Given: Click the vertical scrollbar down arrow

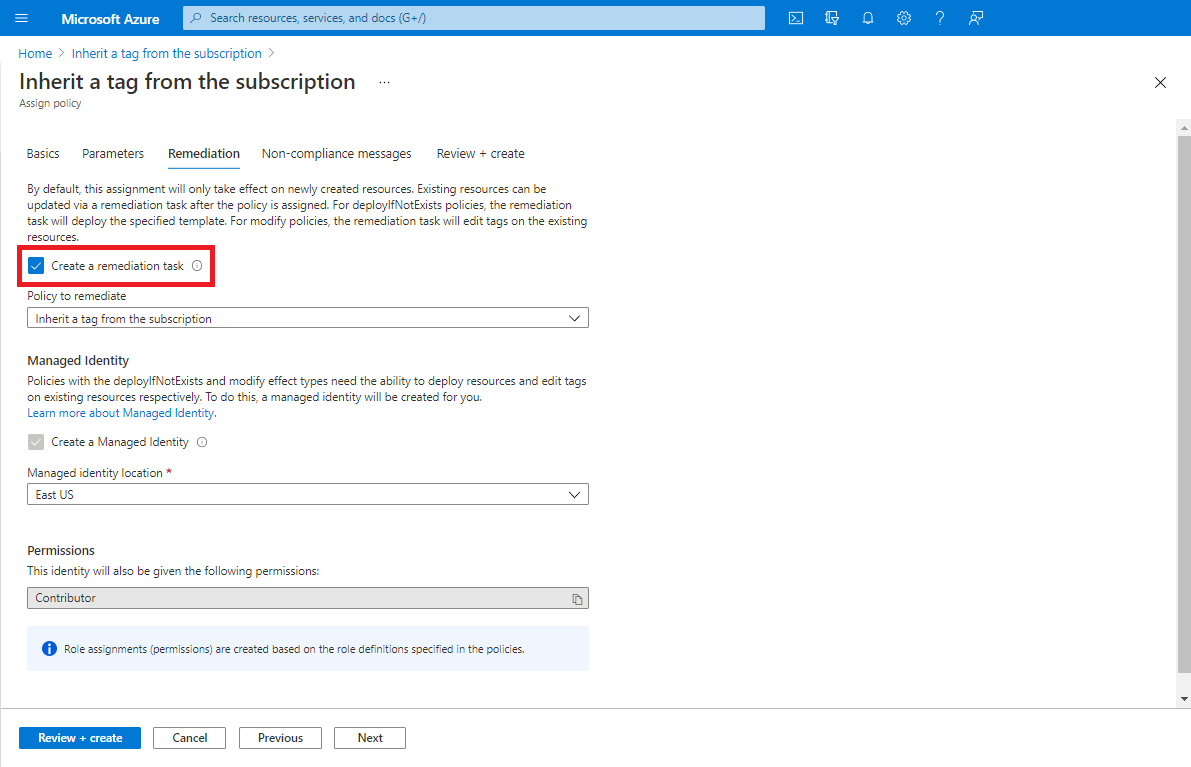Looking at the screenshot, I should [1184, 698].
